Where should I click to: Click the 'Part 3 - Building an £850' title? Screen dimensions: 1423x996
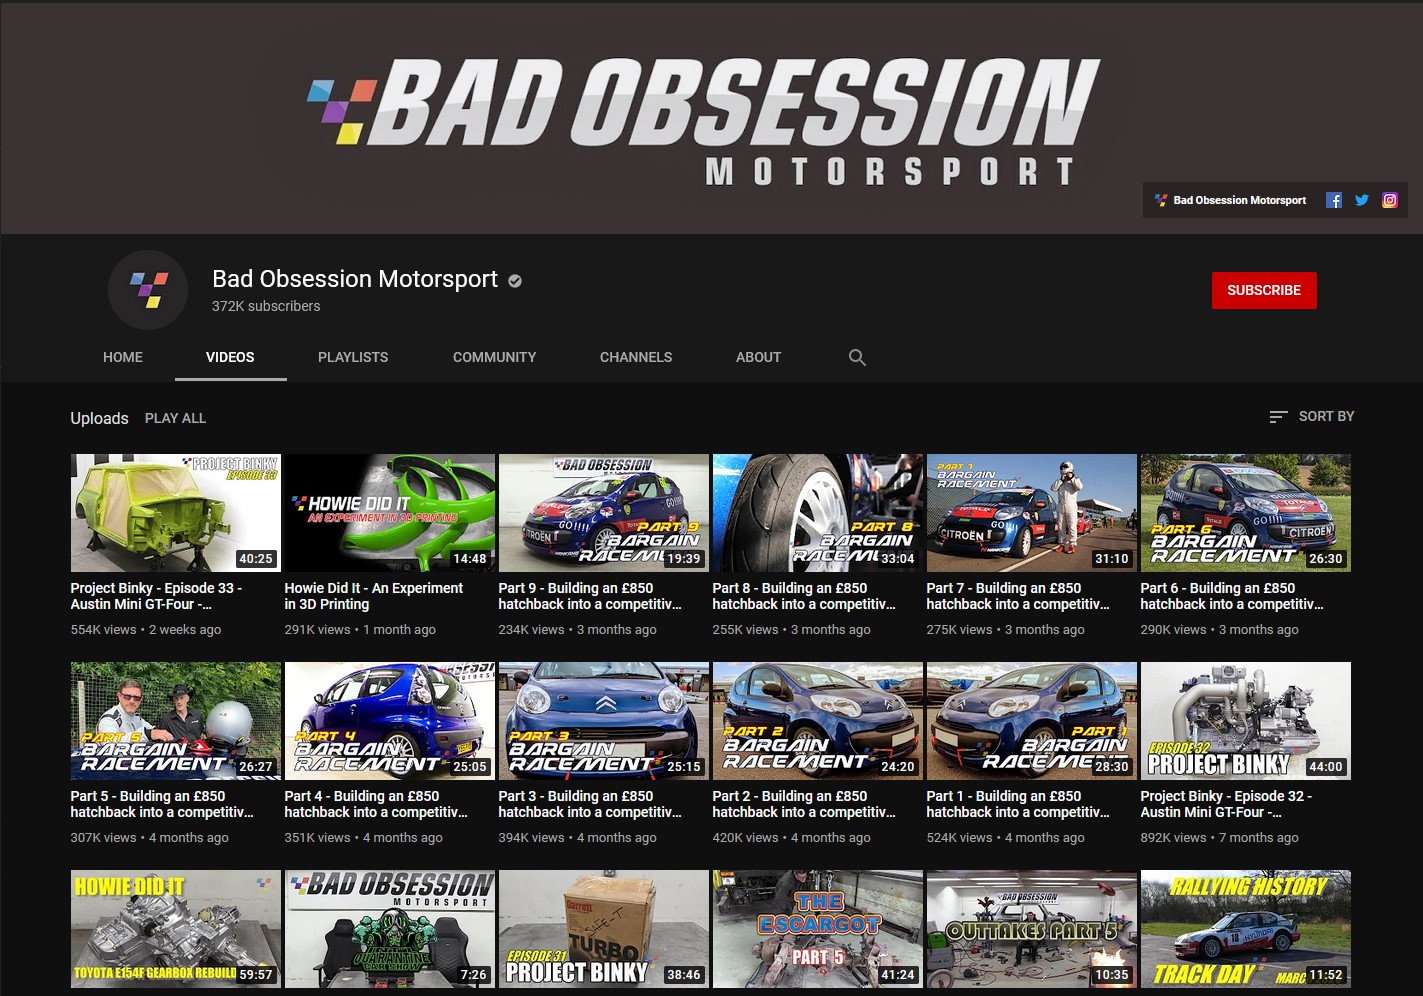[590, 804]
